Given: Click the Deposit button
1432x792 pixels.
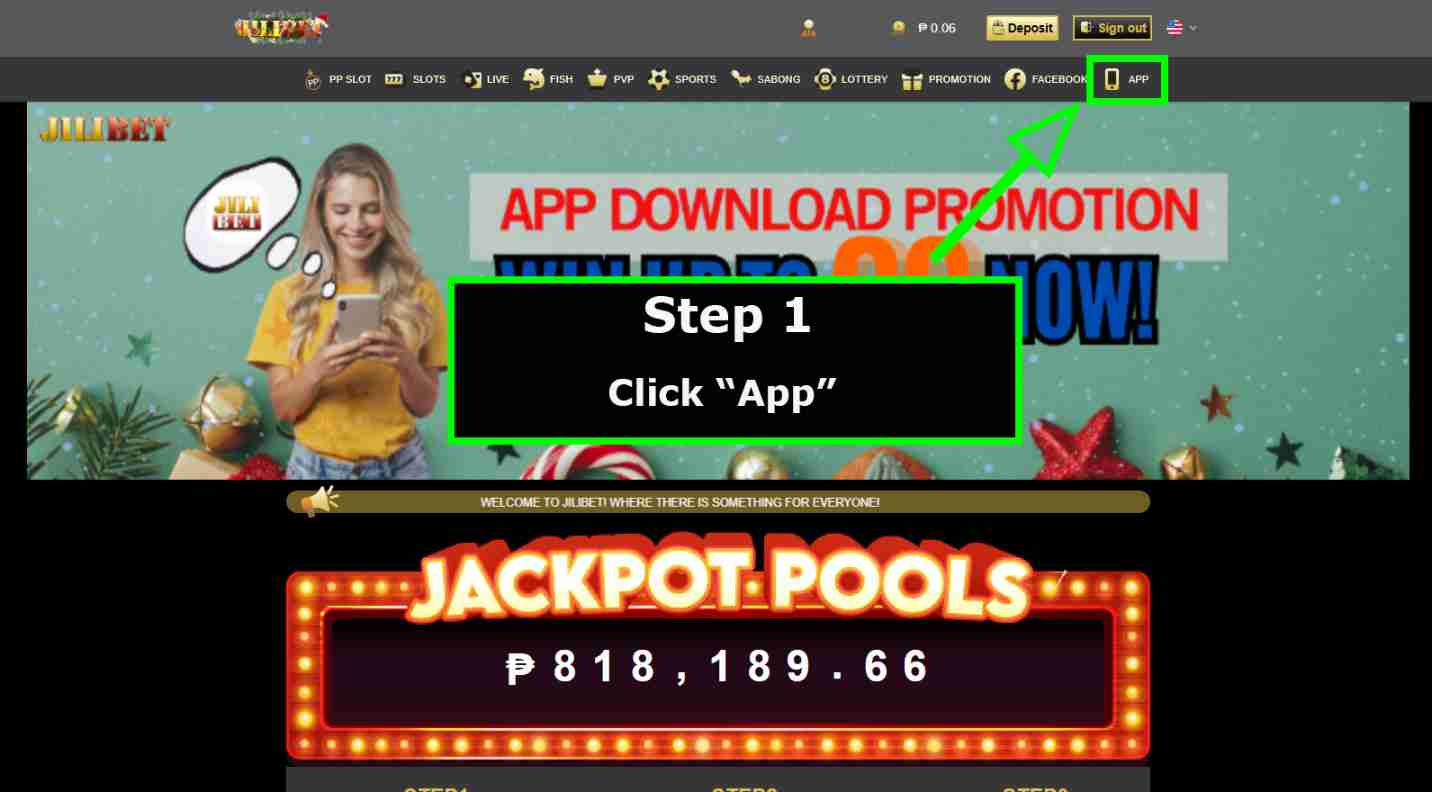Looking at the screenshot, I should 1022,28.
